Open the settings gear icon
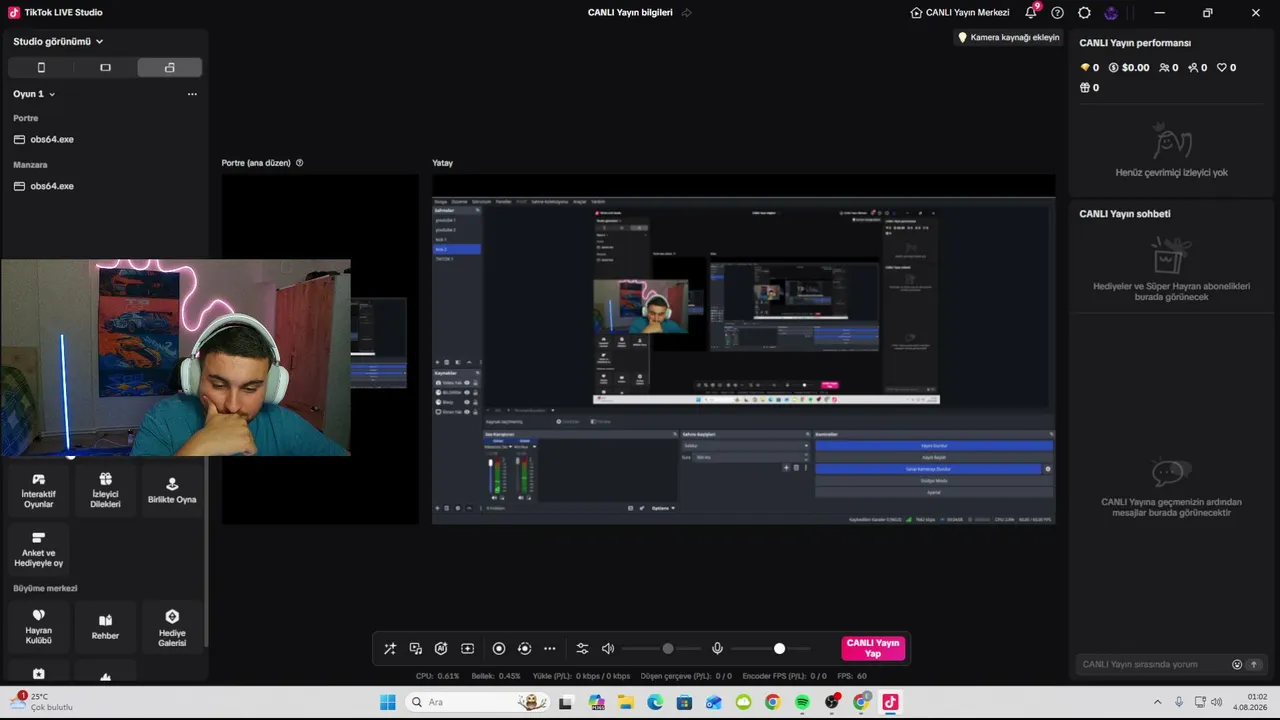The image size is (1280, 720). click(x=1084, y=13)
